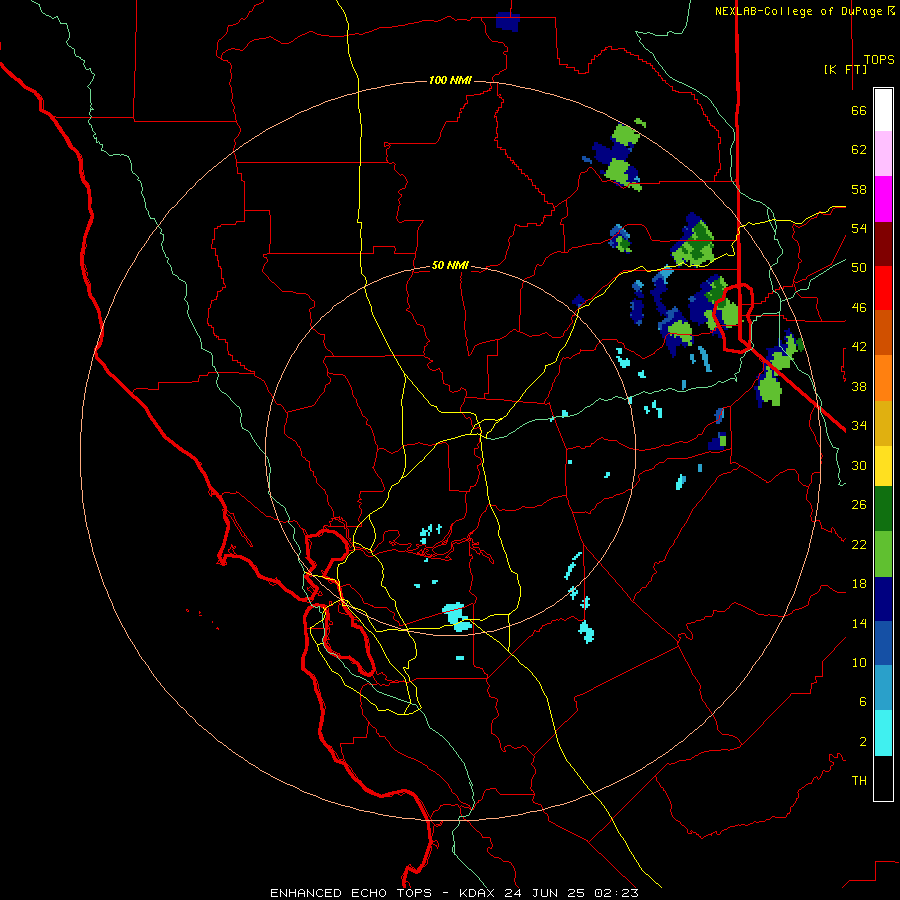Screen dimensions: 900x900
Task: Click the ENHANCED ECHO TOPS product title
Action: tap(351, 893)
